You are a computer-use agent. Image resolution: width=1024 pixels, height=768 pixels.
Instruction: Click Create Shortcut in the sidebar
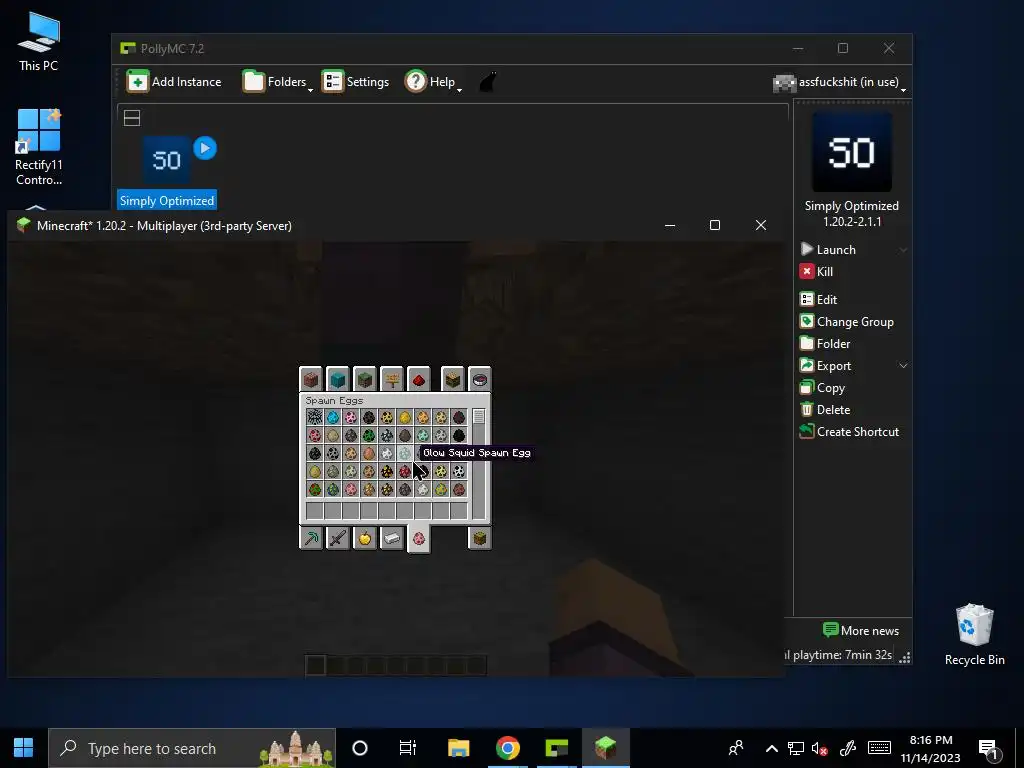(850, 432)
